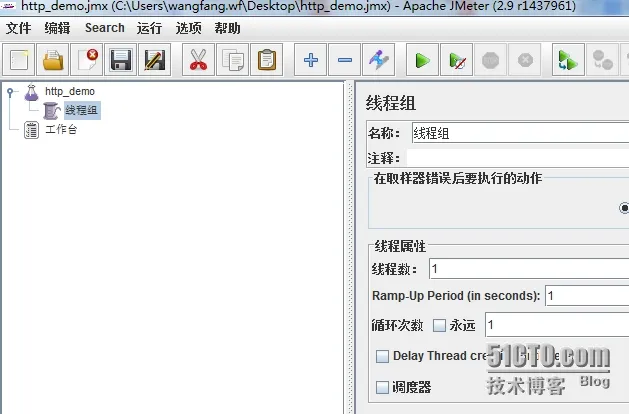The width and height of the screenshot is (629, 414).
Task: Click the JMeter feather title bar icon
Action: 8,5
